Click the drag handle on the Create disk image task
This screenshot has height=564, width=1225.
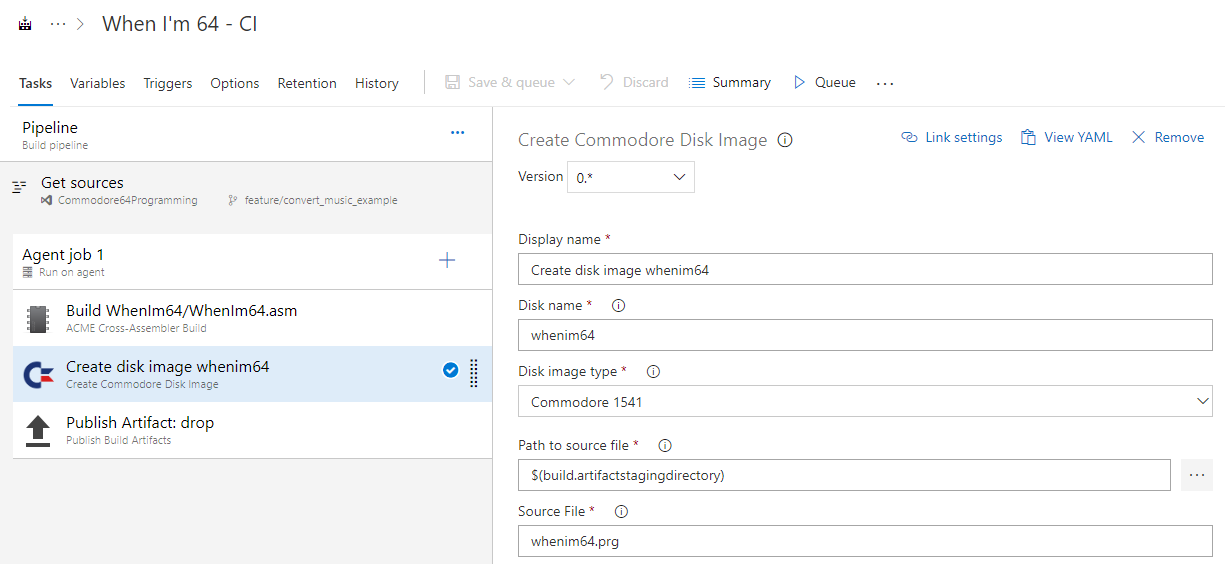tap(474, 372)
